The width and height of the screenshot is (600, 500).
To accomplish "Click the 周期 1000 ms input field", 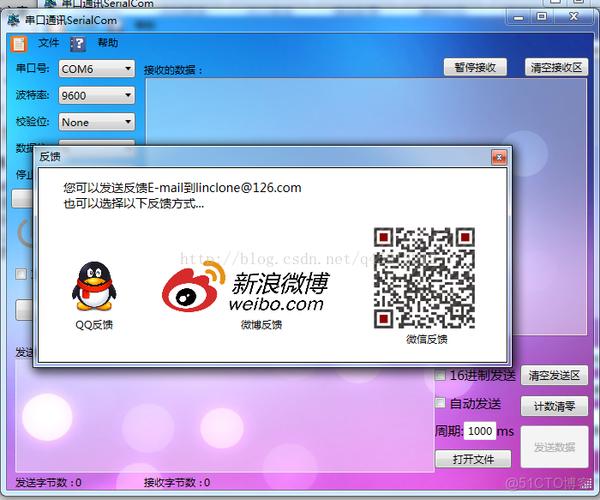I will [x=480, y=431].
